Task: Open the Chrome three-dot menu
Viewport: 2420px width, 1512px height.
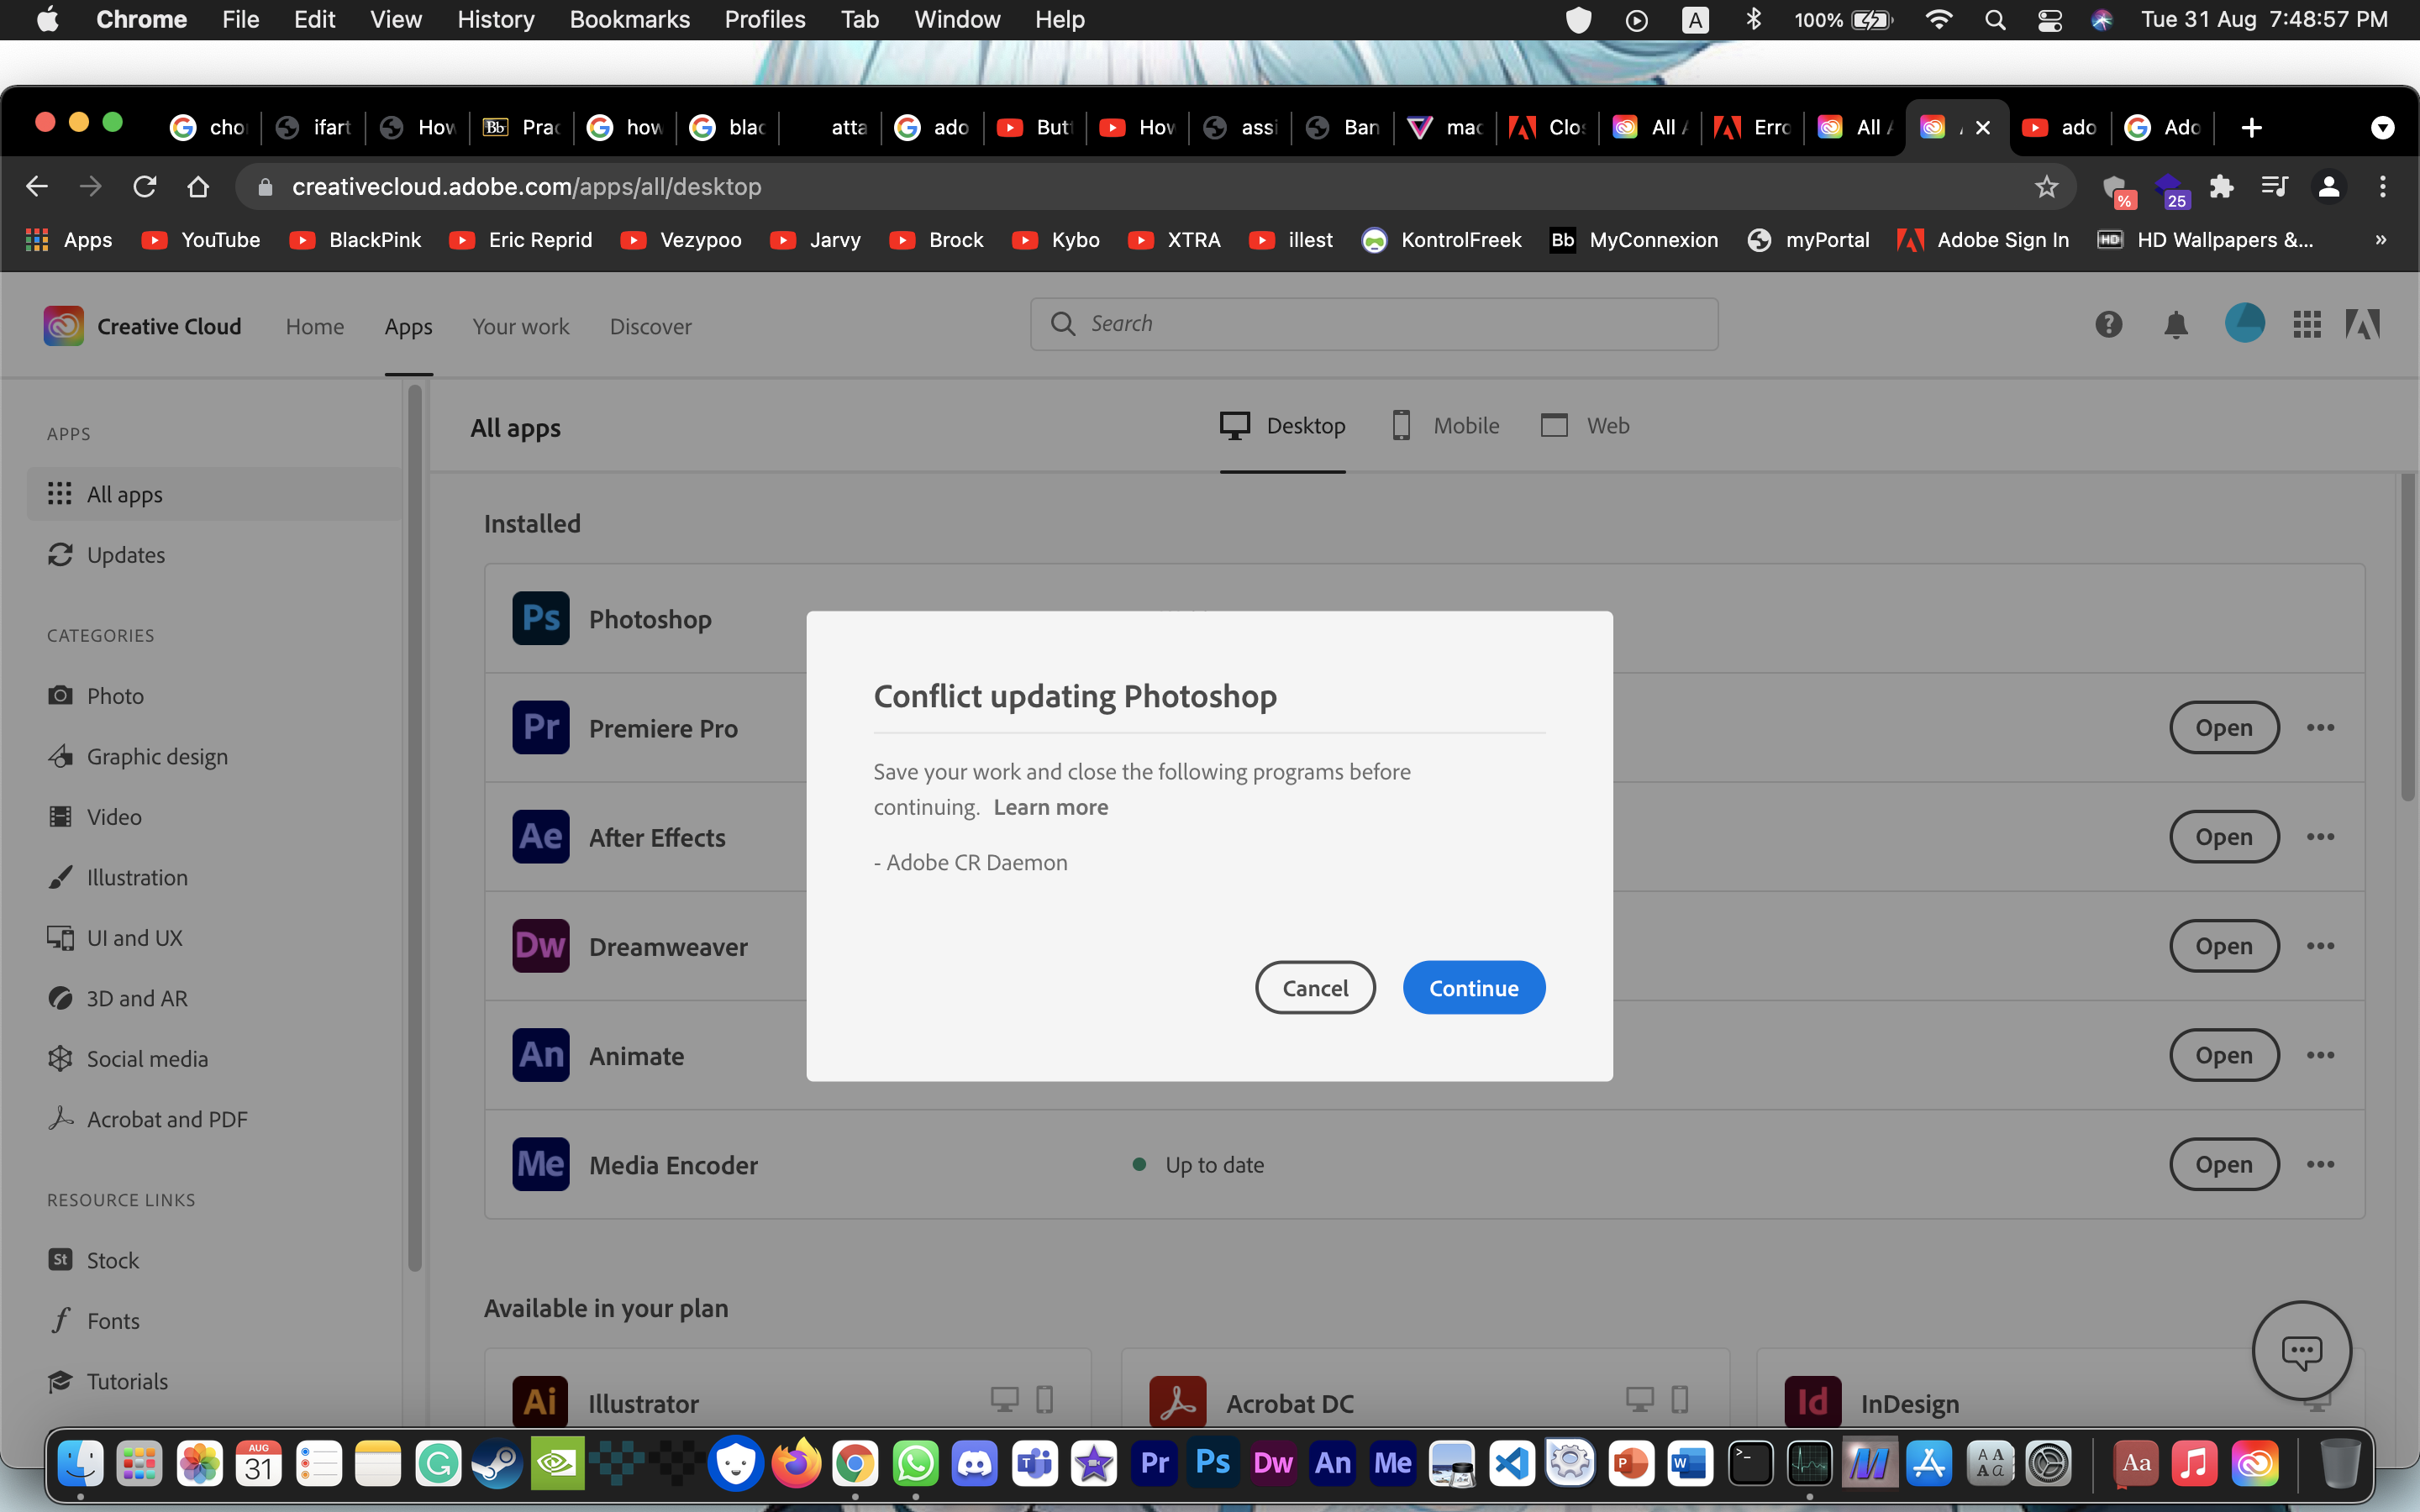Action: point(2382,186)
